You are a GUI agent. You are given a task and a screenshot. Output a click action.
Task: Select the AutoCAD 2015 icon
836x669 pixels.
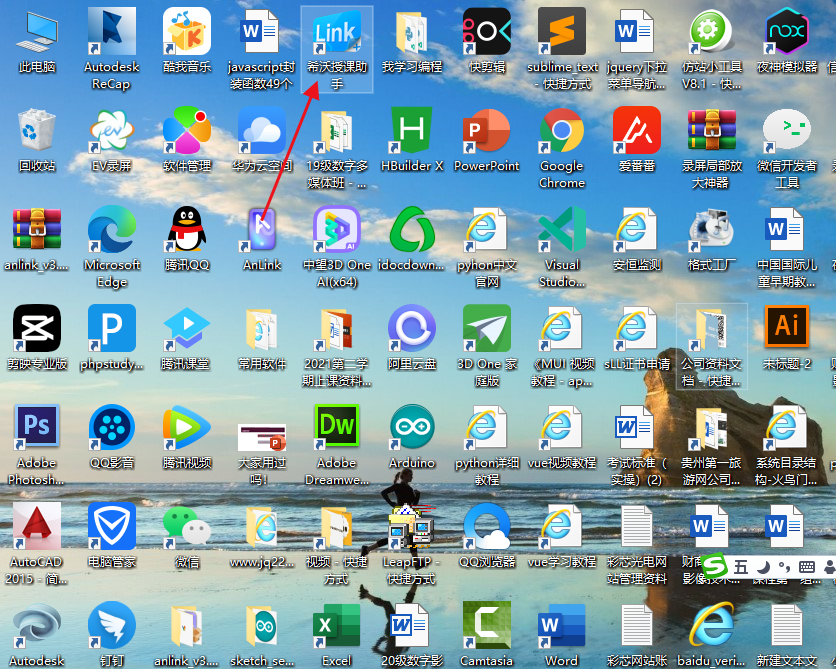point(37,526)
